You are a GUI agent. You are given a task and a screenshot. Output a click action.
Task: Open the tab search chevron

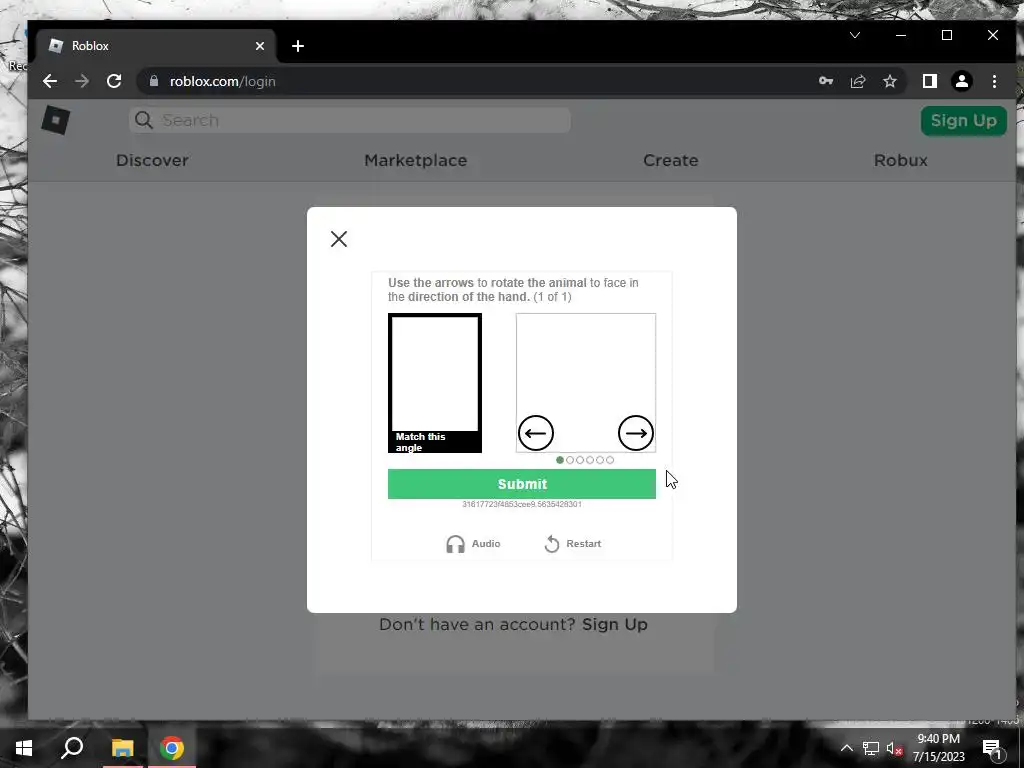point(855,35)
